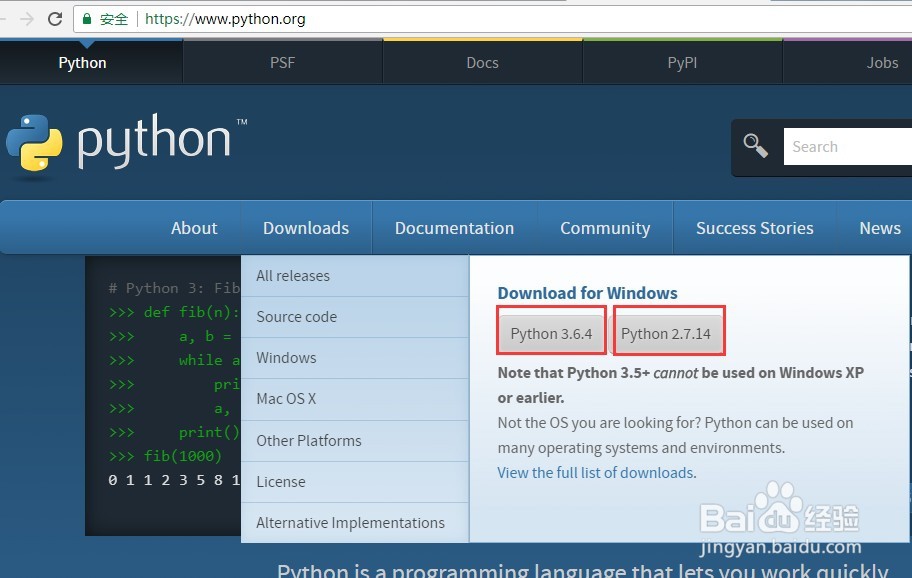Click the '0 1 1 2 3 5 8 1' output line
The height and width of the screenshot is (578, 912).
pos(174,480)
